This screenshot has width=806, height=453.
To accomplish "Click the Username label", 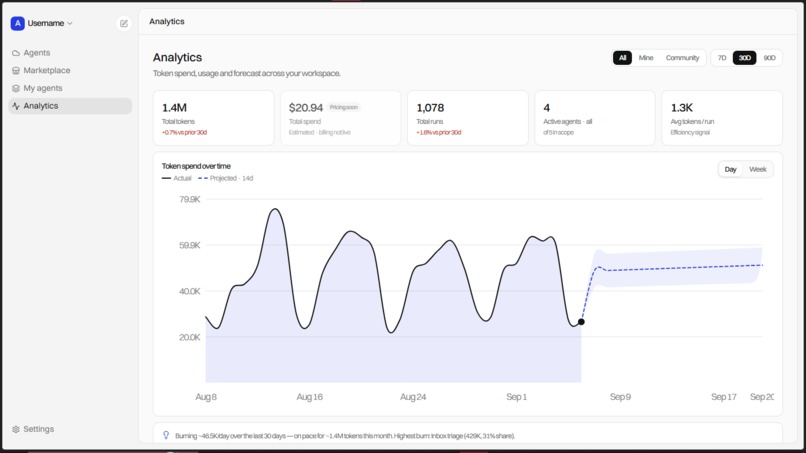I will (x=46, y=23).
